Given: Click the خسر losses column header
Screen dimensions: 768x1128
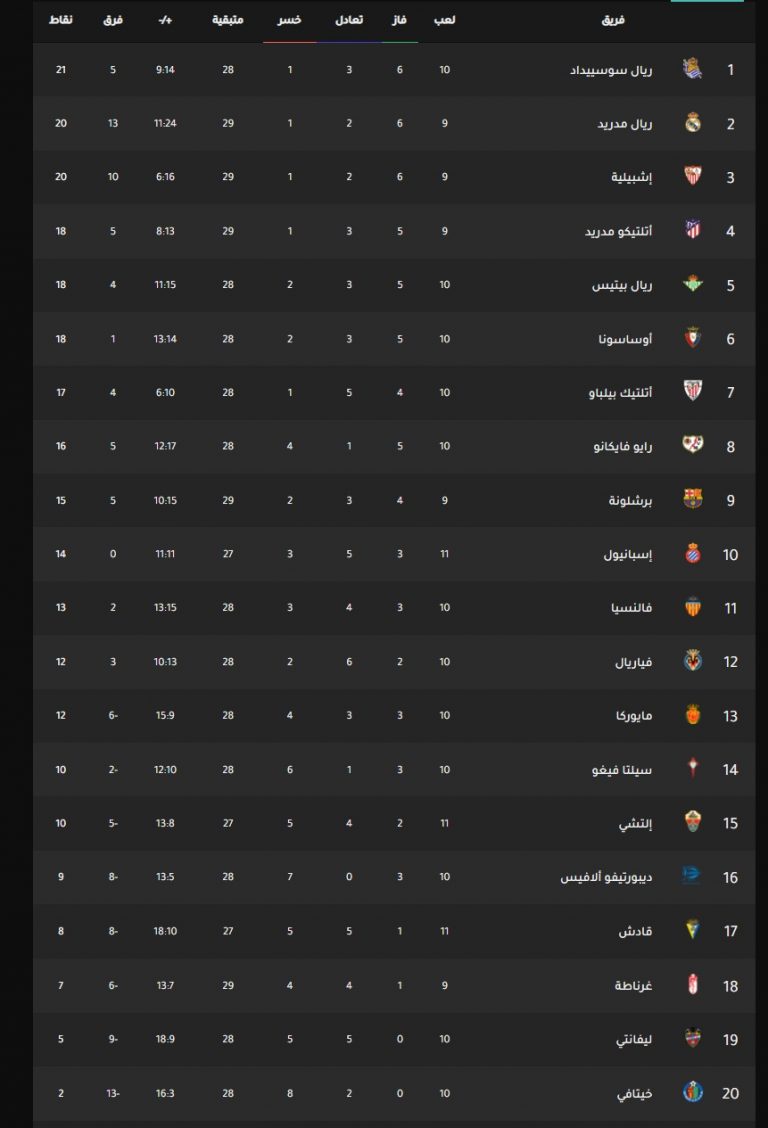Looking at the screenshot, I should click(x=289, y=20).
